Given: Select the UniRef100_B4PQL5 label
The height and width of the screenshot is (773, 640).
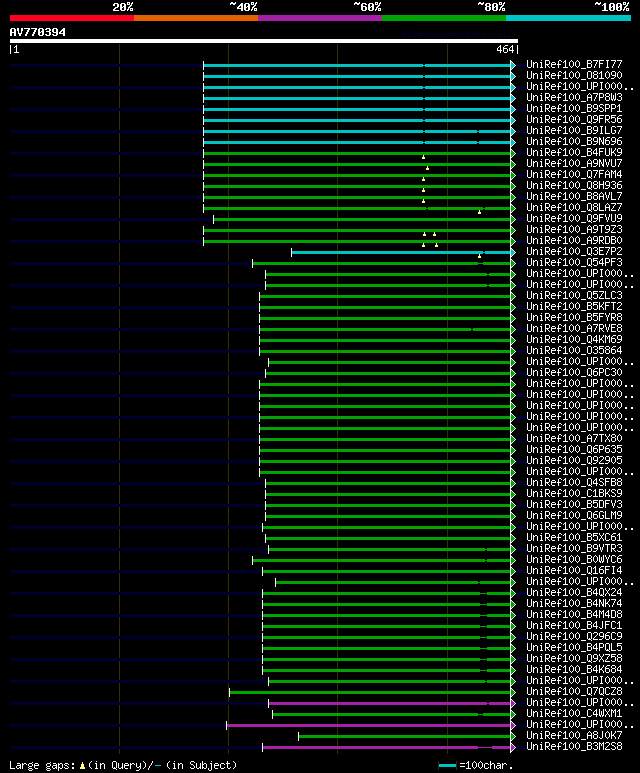Looking at the screenshot, I should pos(574,647).
